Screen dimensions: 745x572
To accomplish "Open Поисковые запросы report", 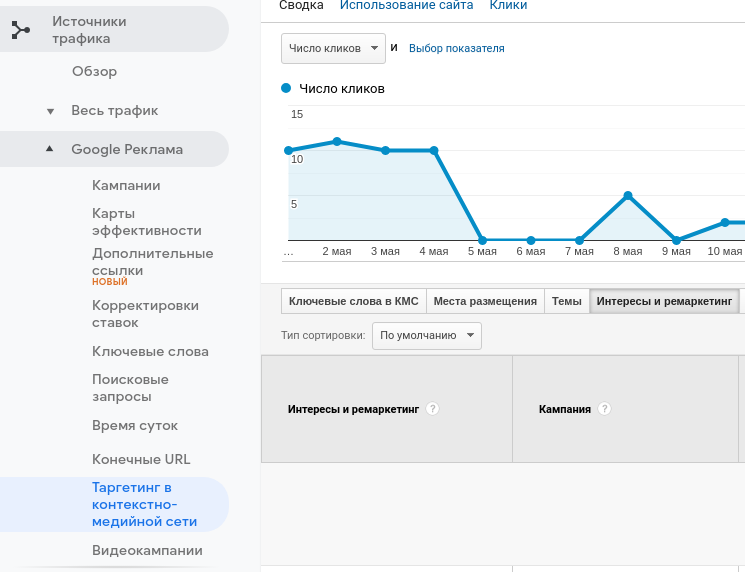I will 130,388.
